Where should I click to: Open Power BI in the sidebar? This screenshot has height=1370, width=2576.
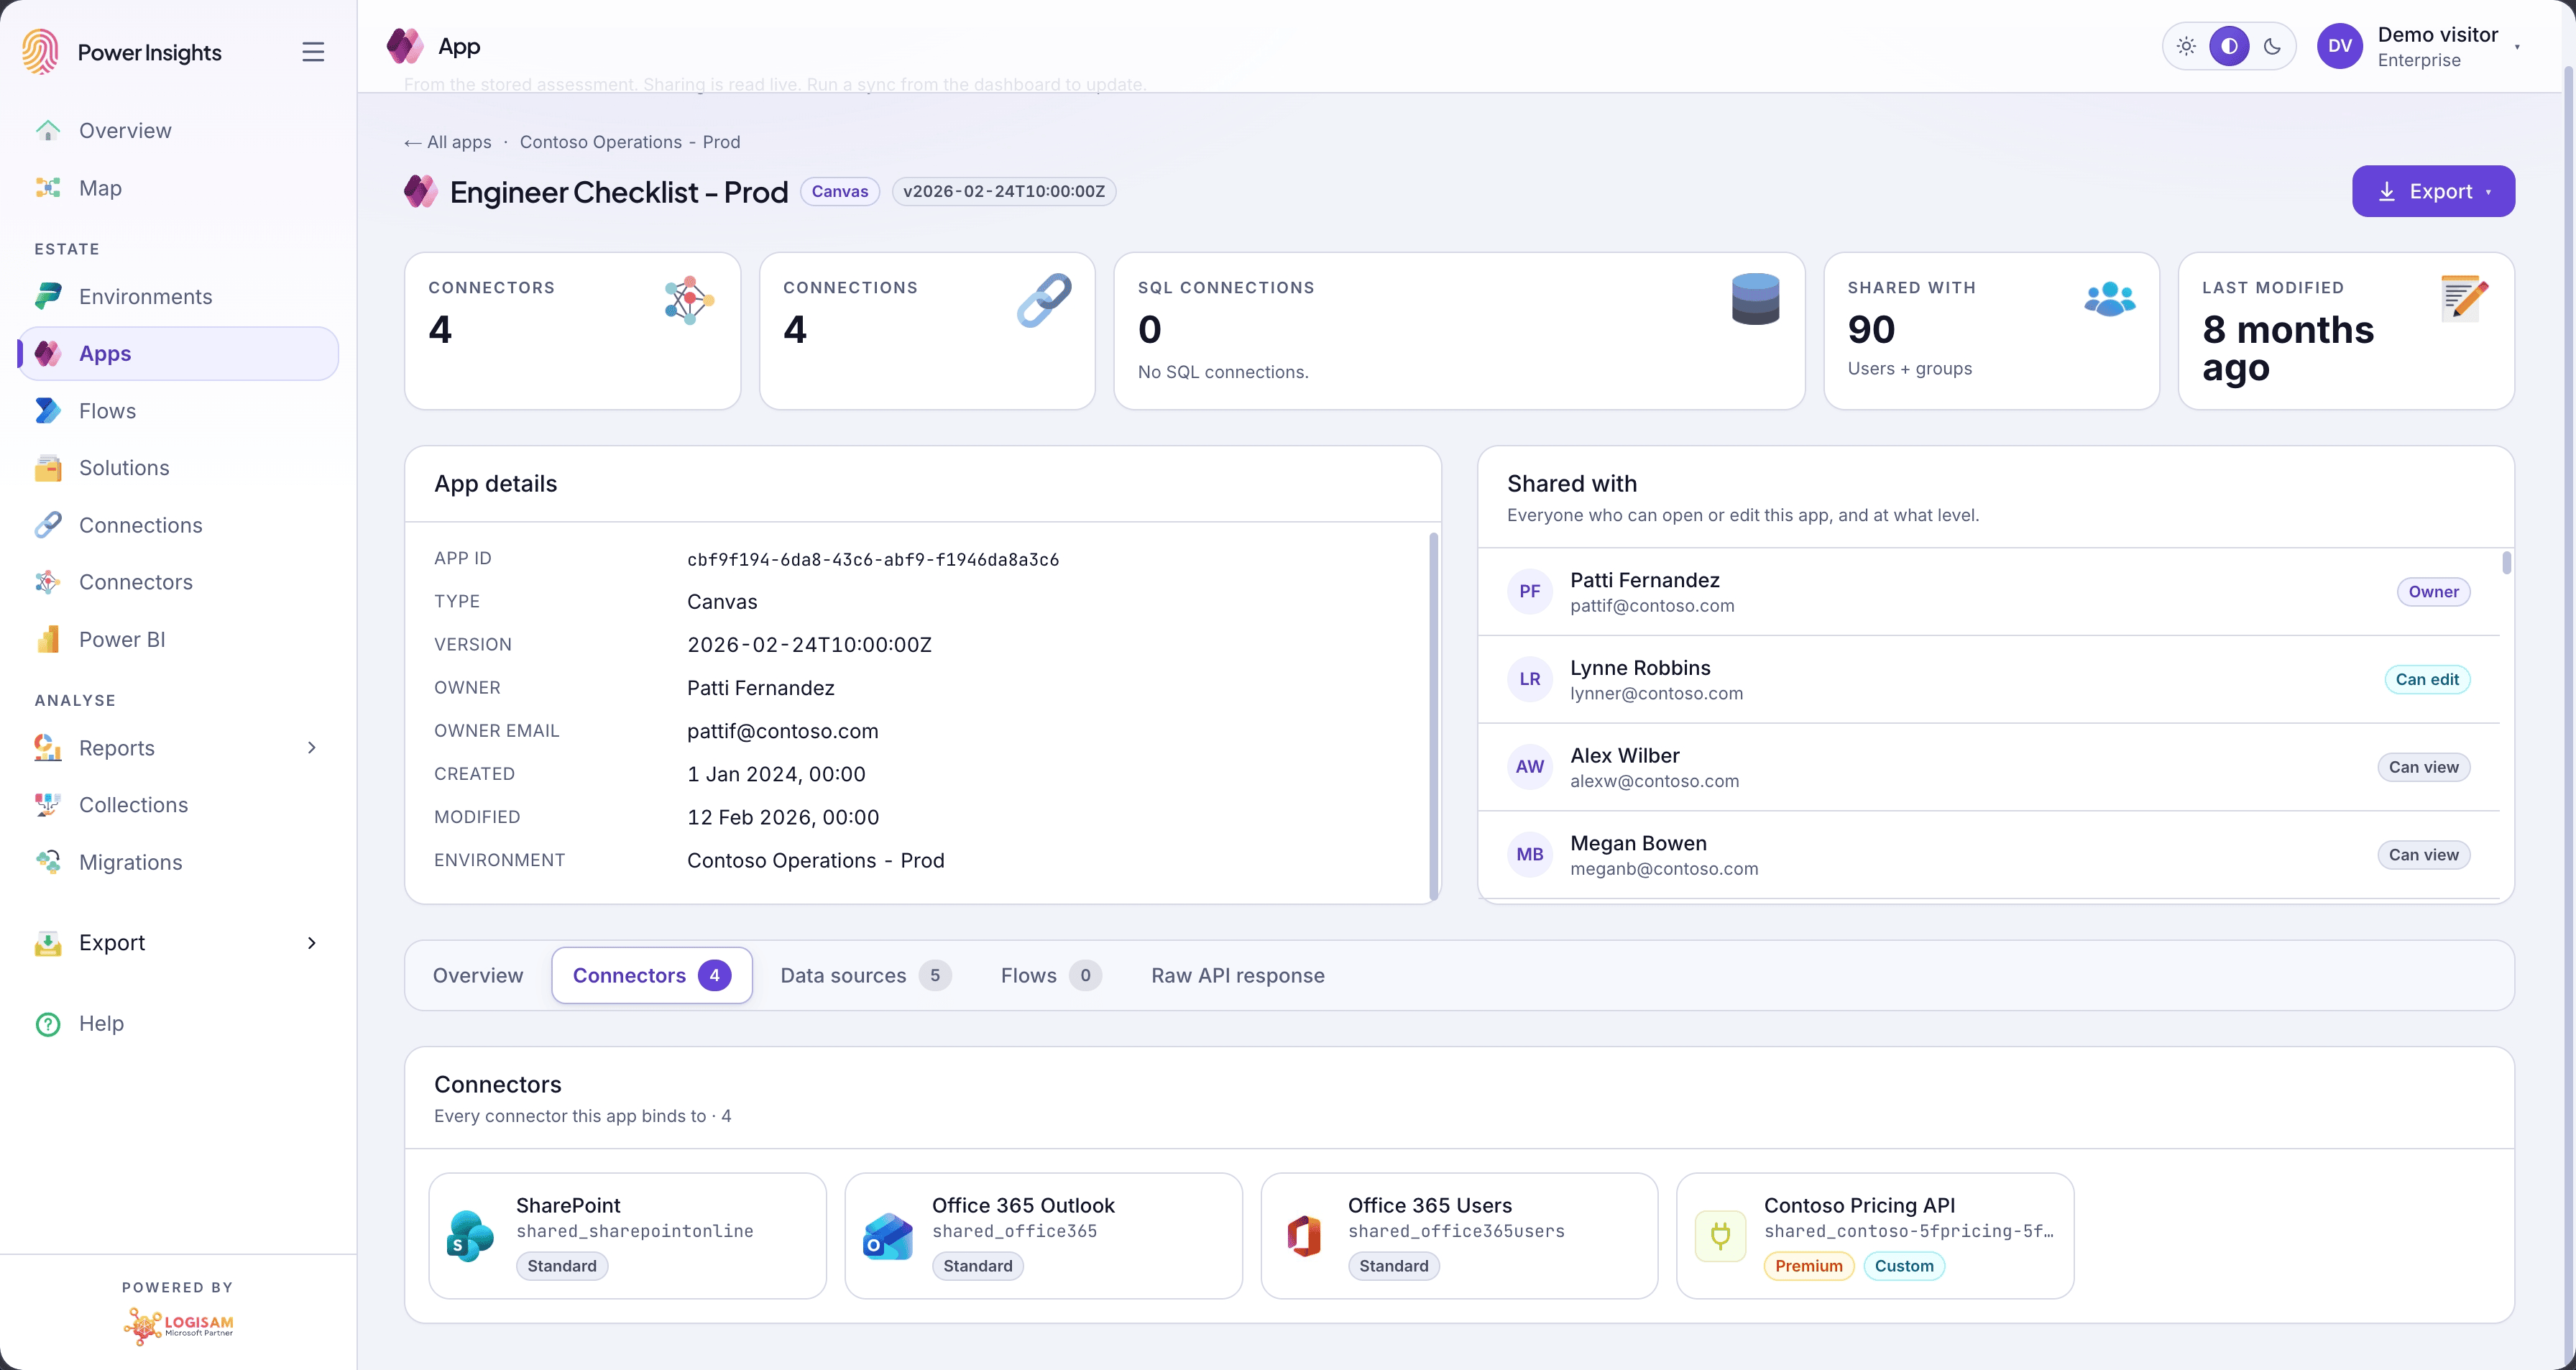[178, 640]
